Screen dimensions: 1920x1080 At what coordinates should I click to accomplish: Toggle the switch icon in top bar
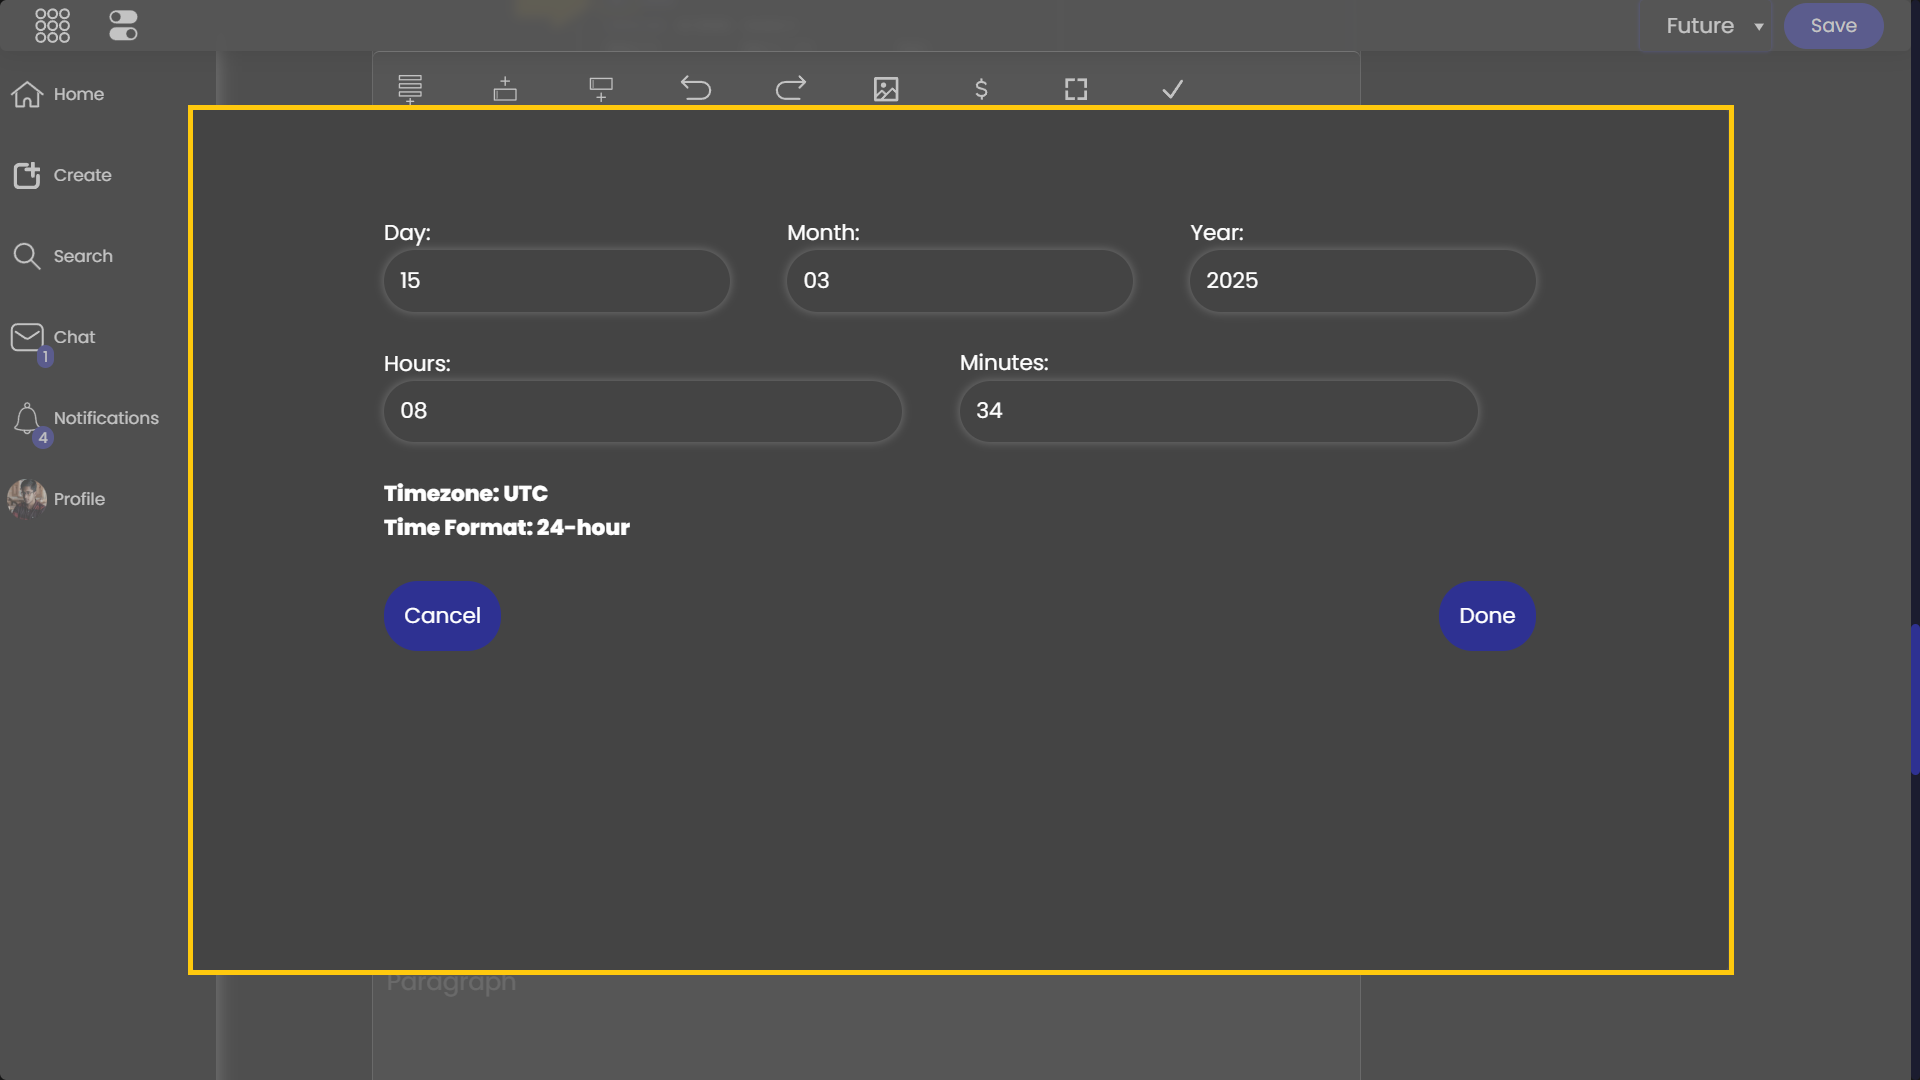pos(123,25)
